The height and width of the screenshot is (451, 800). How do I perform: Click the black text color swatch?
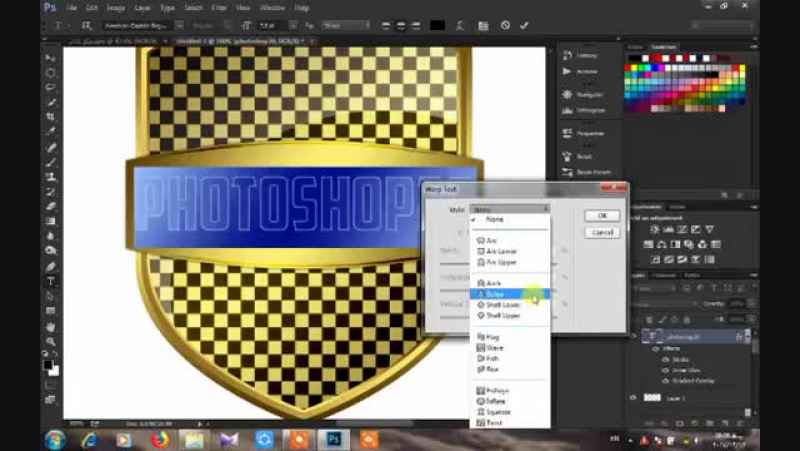pyautogui.click(x=436, y=25)
